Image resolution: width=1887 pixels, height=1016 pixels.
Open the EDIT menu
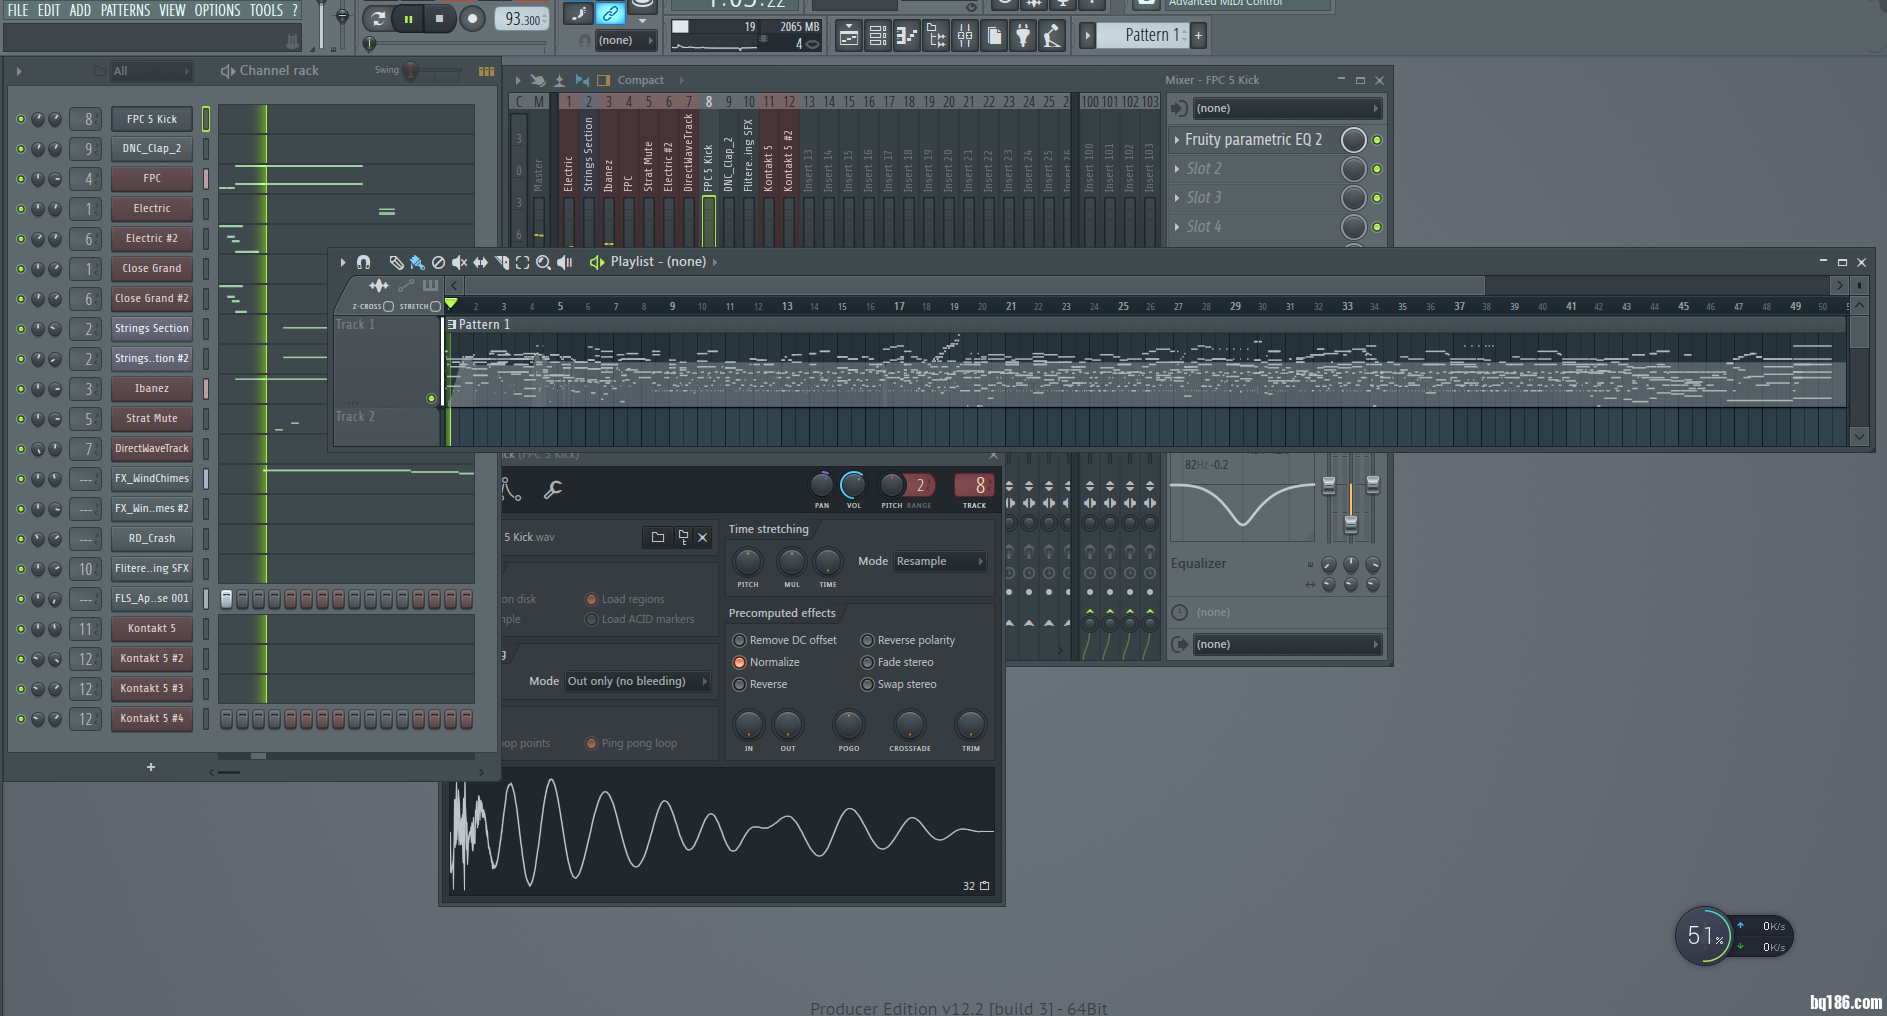(x=49, y=10)
